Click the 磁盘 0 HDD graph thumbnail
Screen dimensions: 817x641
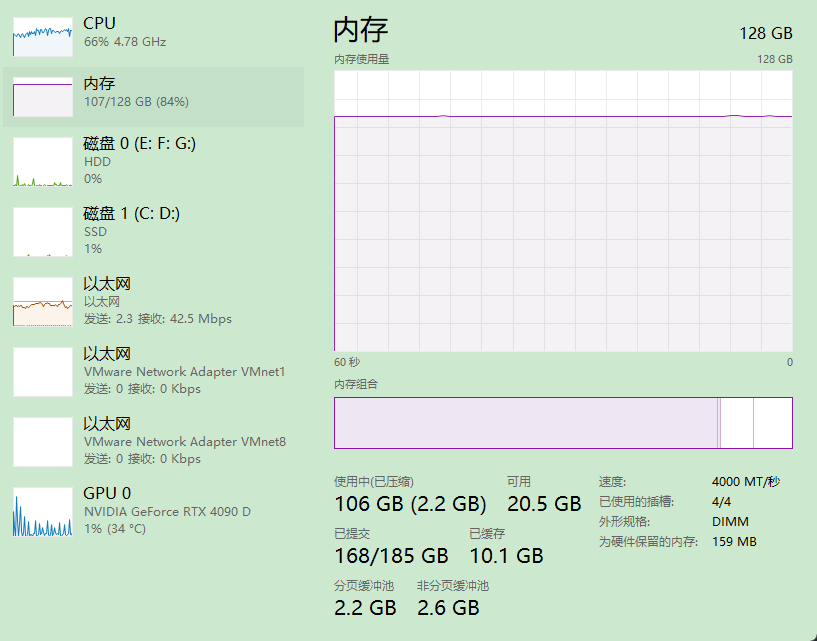[43, 162]
